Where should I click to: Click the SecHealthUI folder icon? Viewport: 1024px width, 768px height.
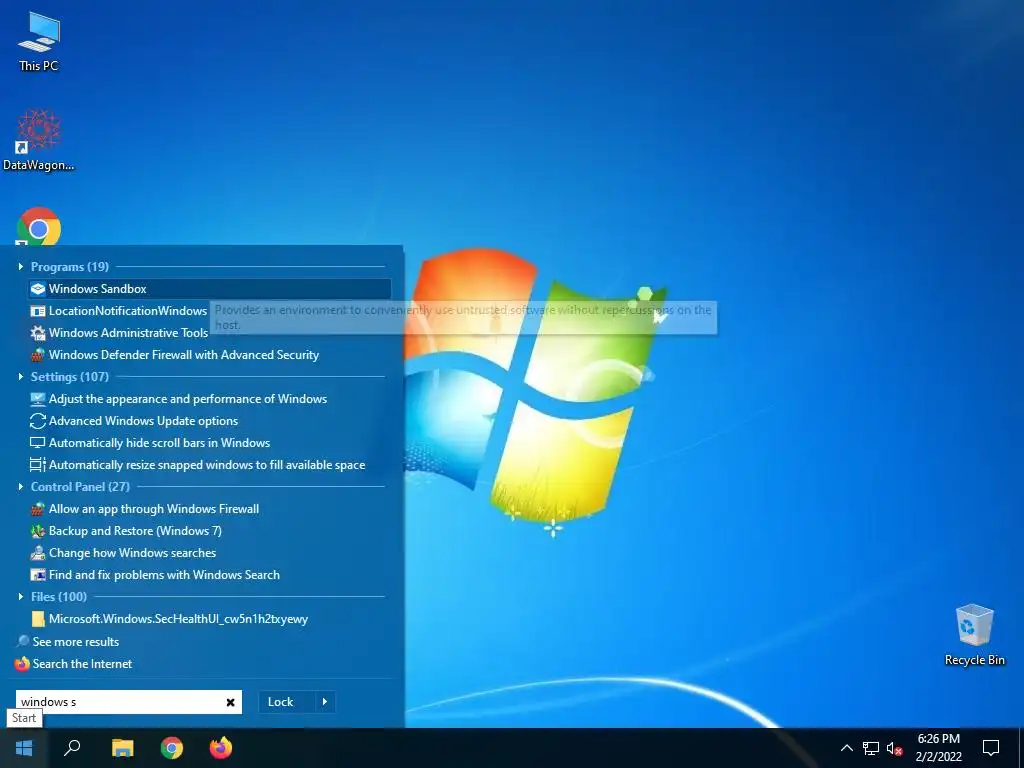[x=38, y=619]
